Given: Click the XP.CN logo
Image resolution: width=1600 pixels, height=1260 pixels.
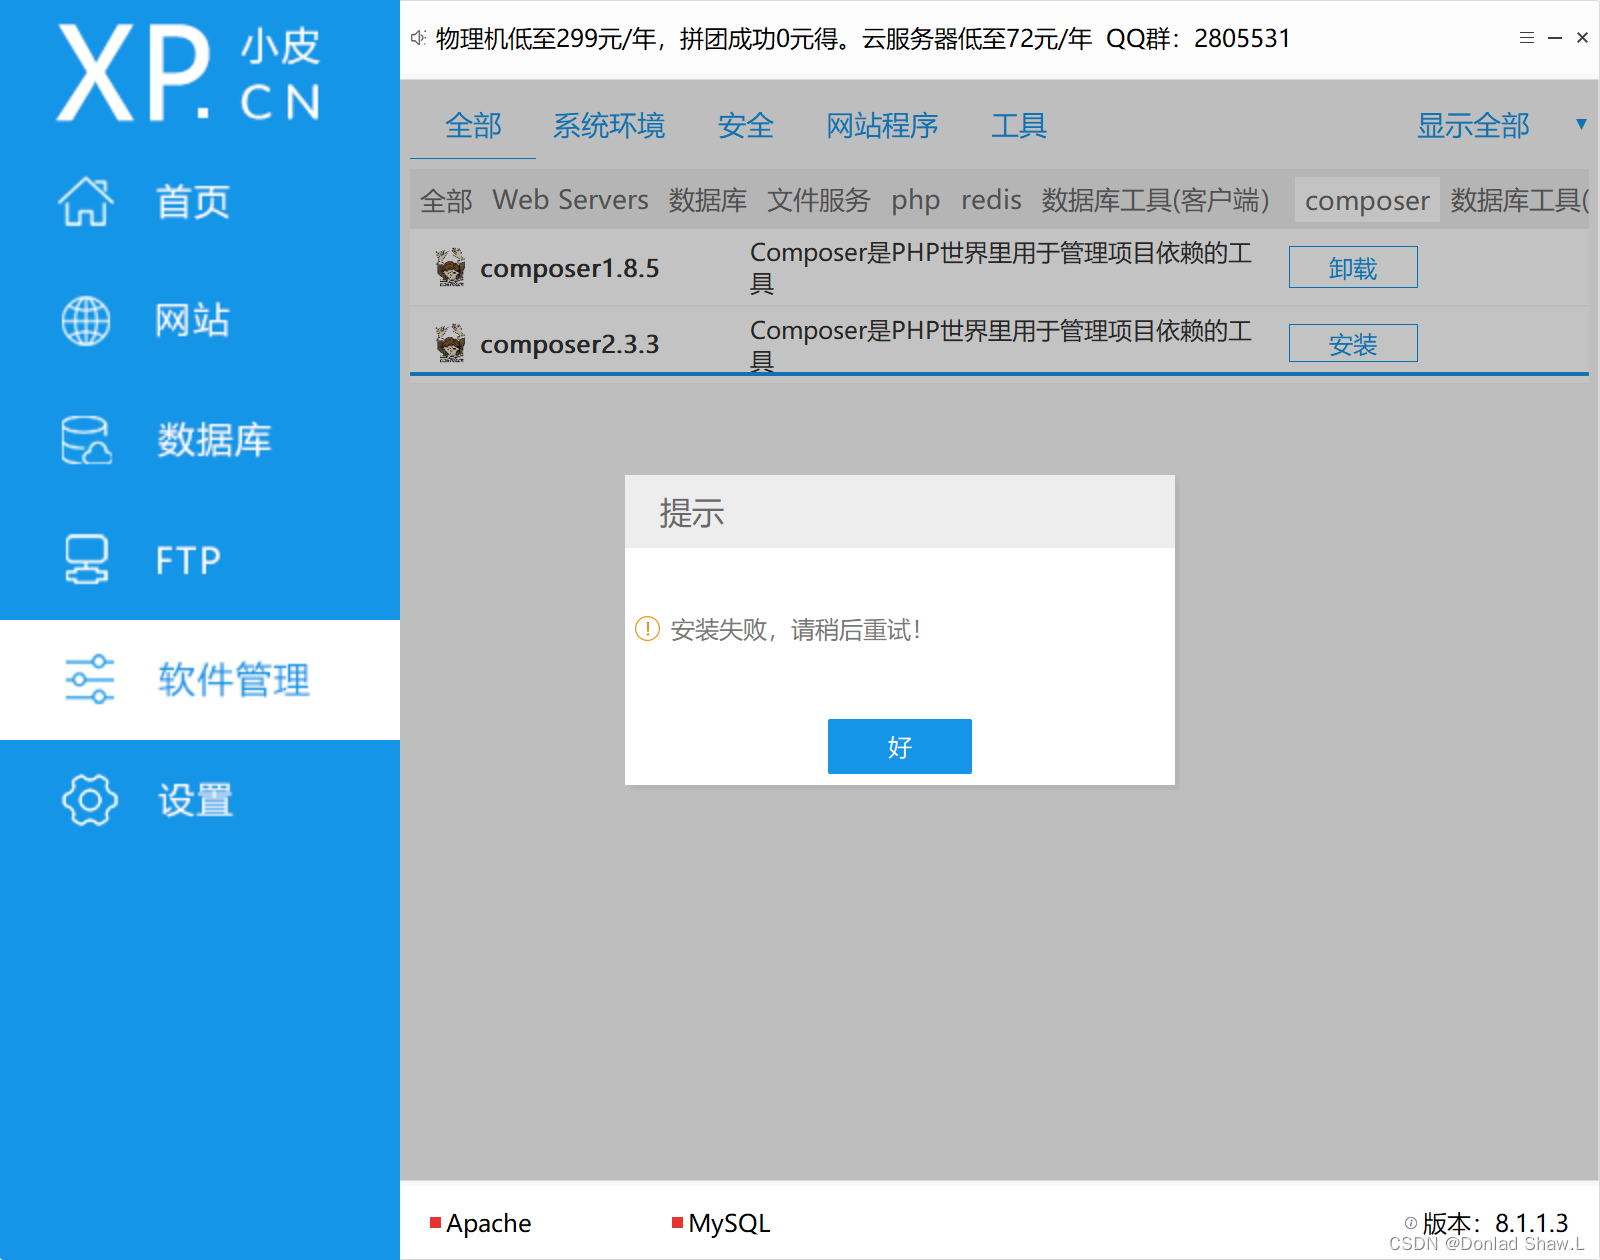Looking at the screenshot, I should pyautogui.click(x=189, y=73).
